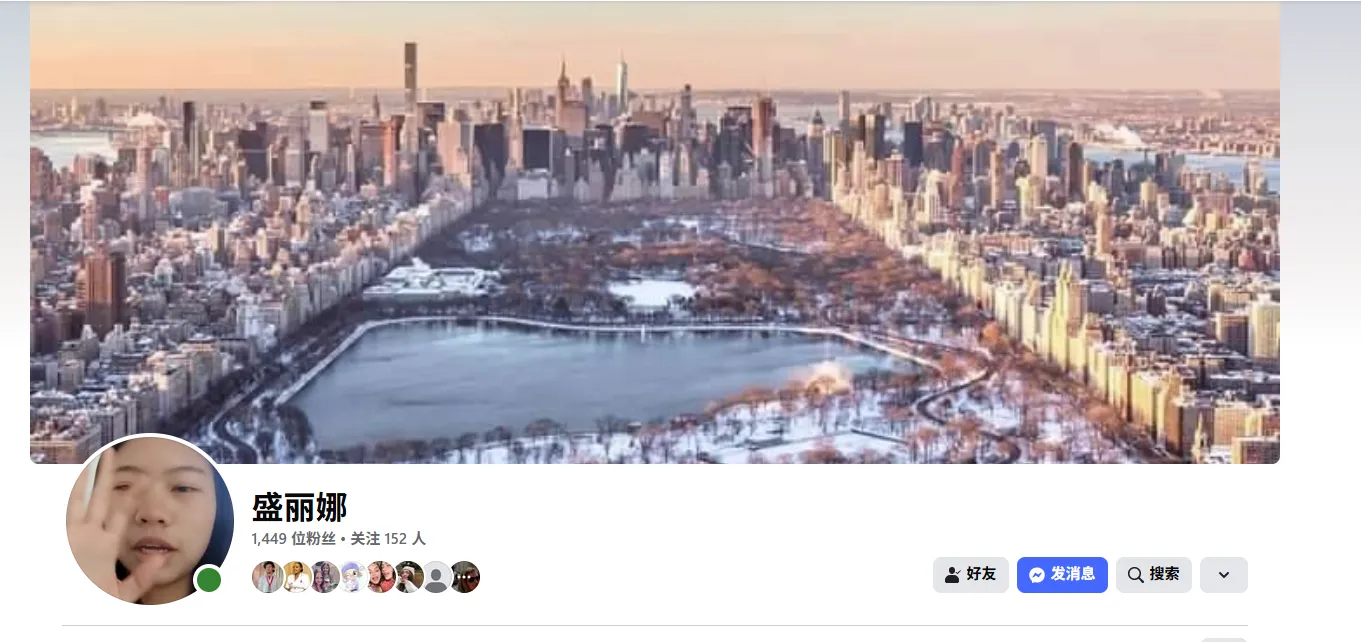Click the Messenger icon on 发消息
This screenshot has width=1361, height=642.
(1037, 575)
